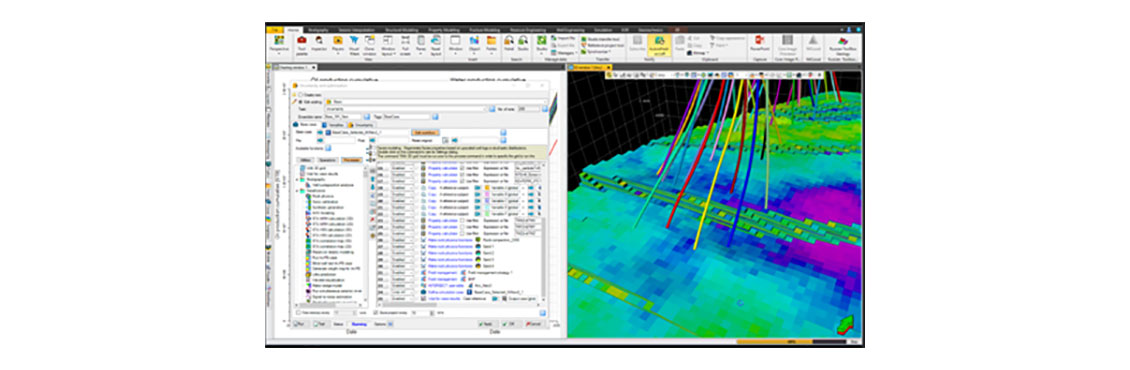Click the Apply button in dialog
Viewport: 1130px width, 370px height.
[x=489, y=324]
